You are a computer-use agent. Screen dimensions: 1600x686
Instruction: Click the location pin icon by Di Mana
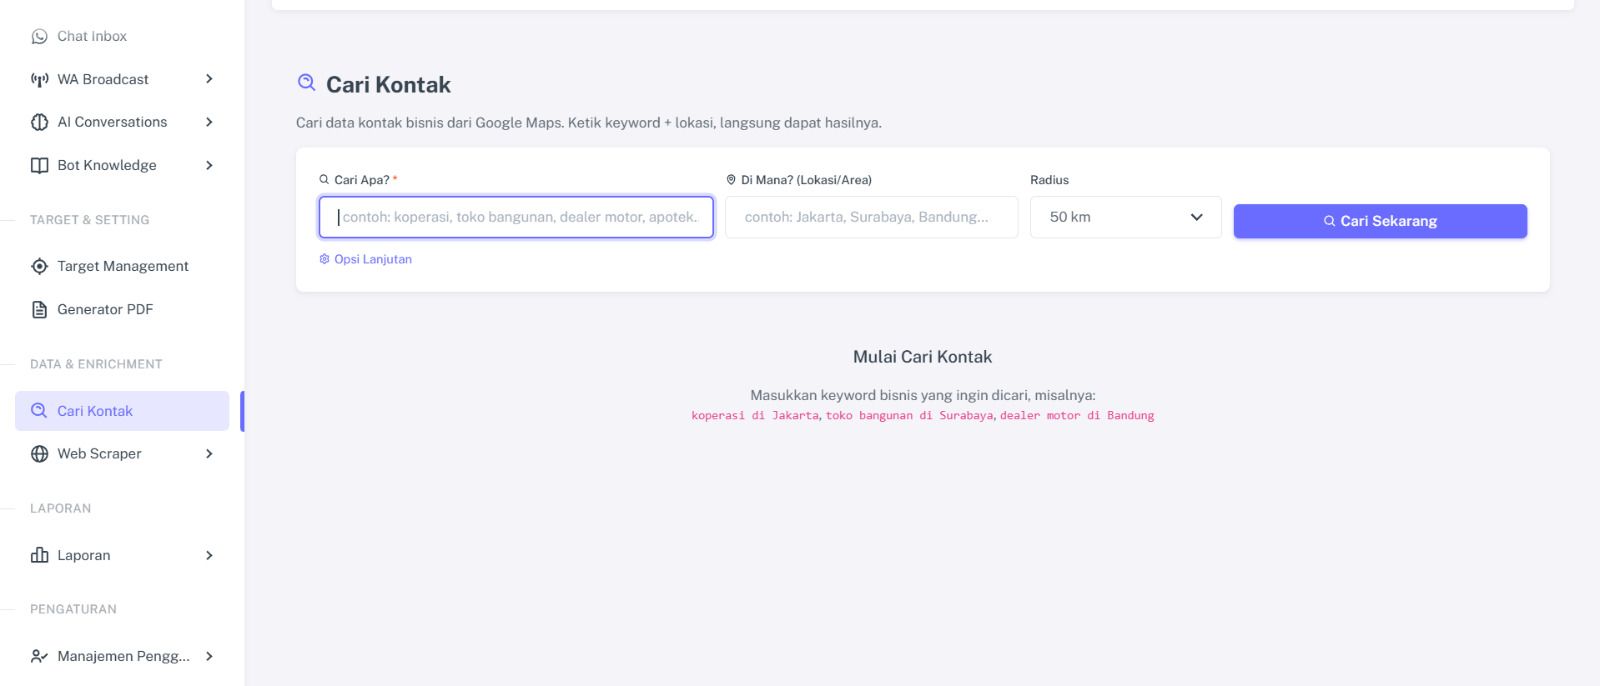pos(731,180)
